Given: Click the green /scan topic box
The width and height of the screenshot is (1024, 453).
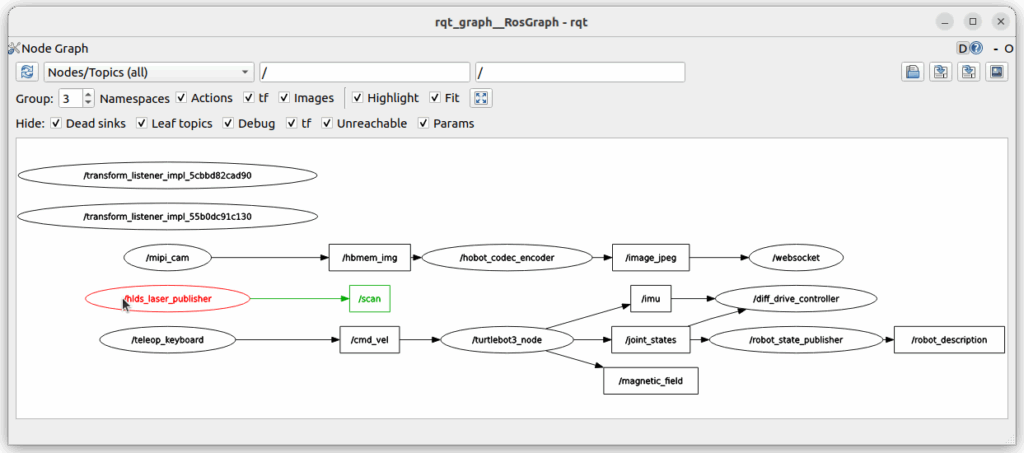Looking at the screenshot, I should (x=369, y=298).
